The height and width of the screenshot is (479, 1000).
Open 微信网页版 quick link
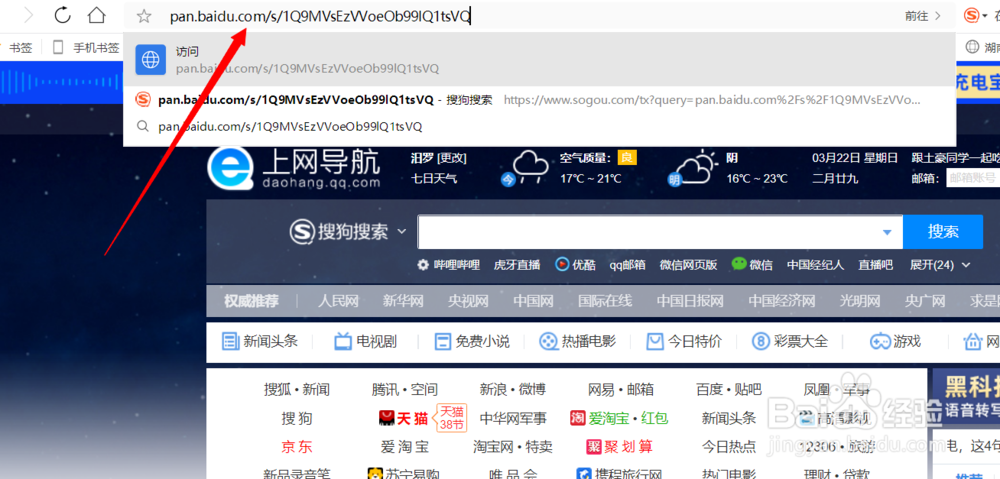[688, 265]
